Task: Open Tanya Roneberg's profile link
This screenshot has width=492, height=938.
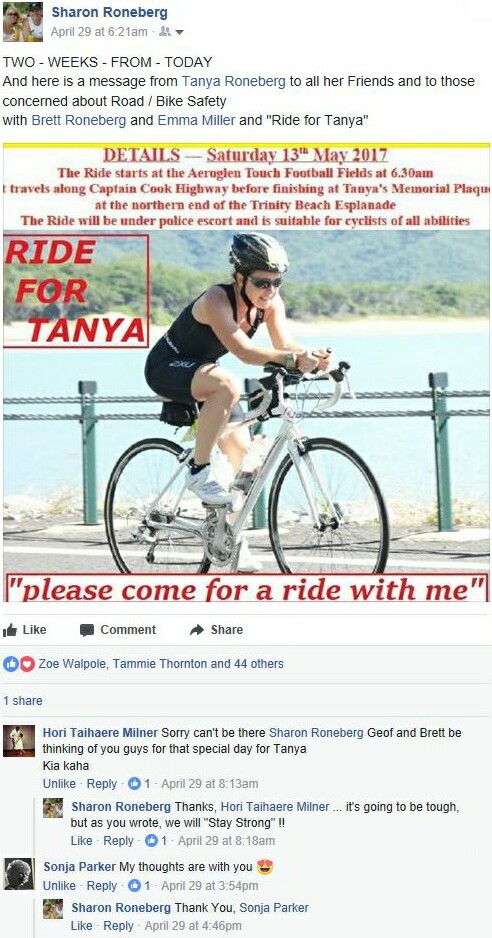Action: [233, 81]
